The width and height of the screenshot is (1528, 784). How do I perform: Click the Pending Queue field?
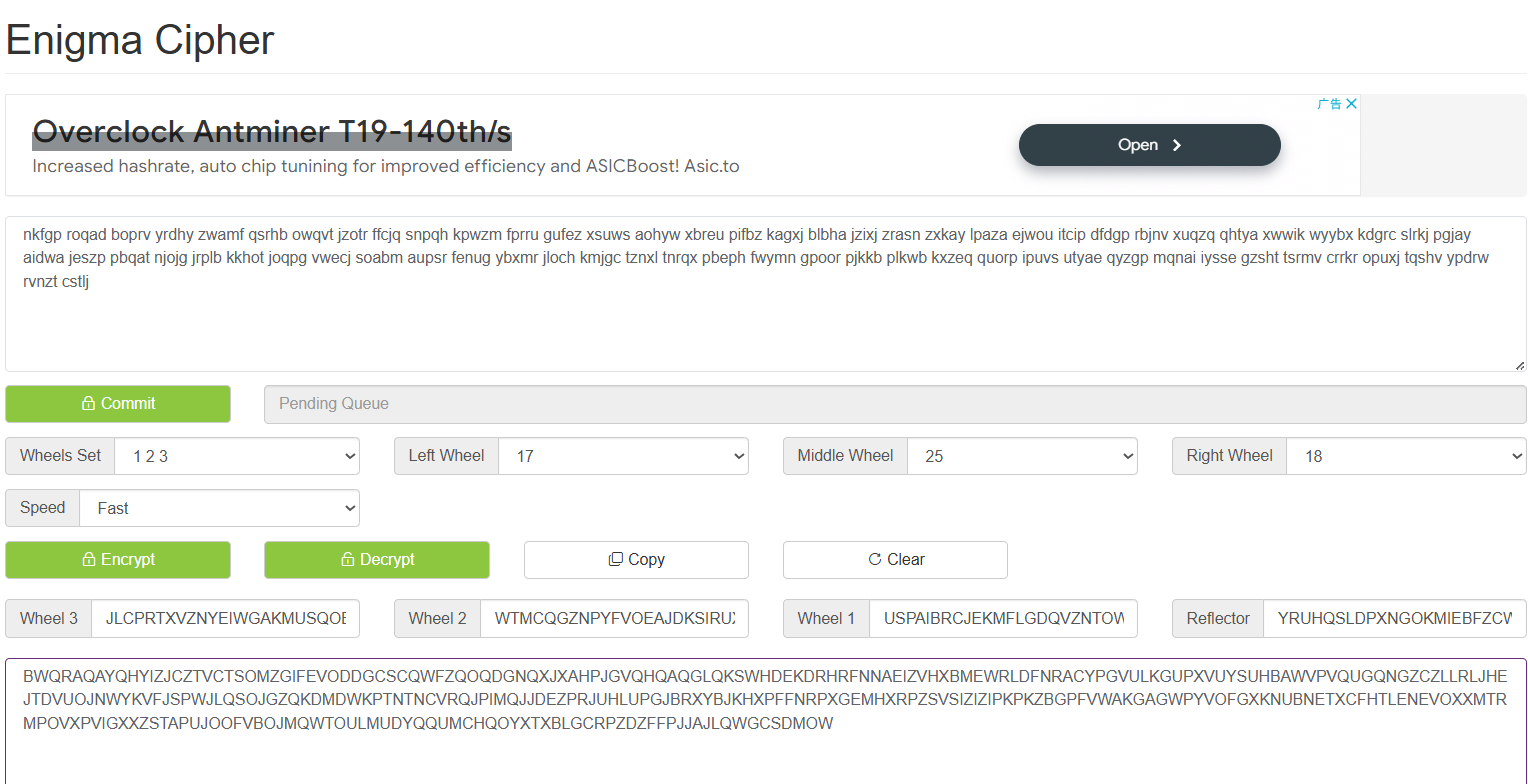[895, 404]
